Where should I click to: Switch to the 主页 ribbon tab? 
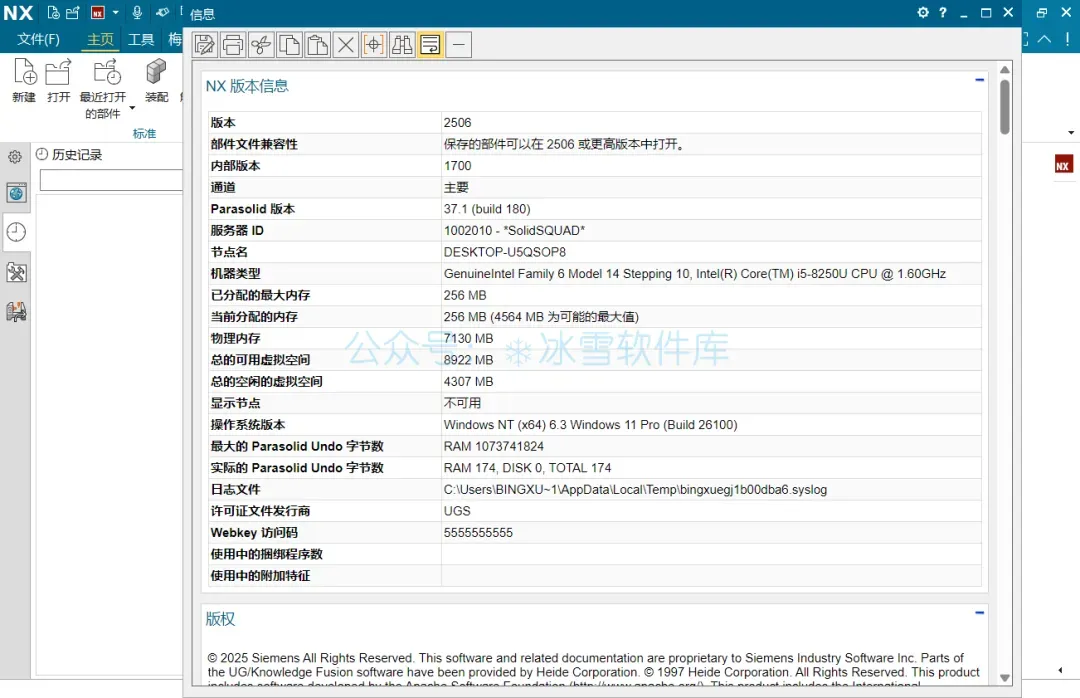pos(100,39)
